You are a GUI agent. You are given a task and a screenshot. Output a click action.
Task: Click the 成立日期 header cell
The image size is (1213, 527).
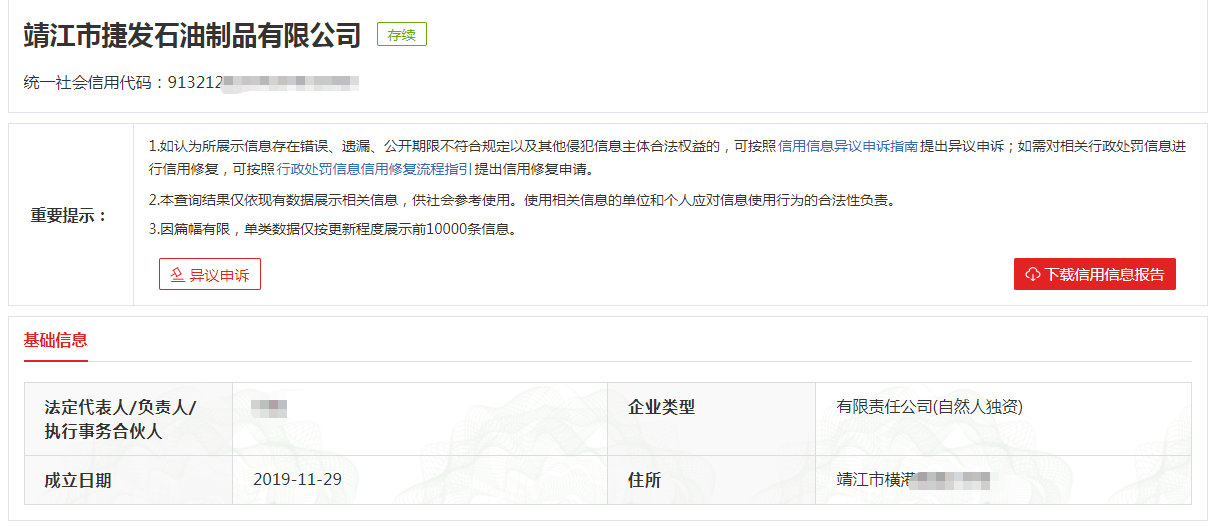78,480
